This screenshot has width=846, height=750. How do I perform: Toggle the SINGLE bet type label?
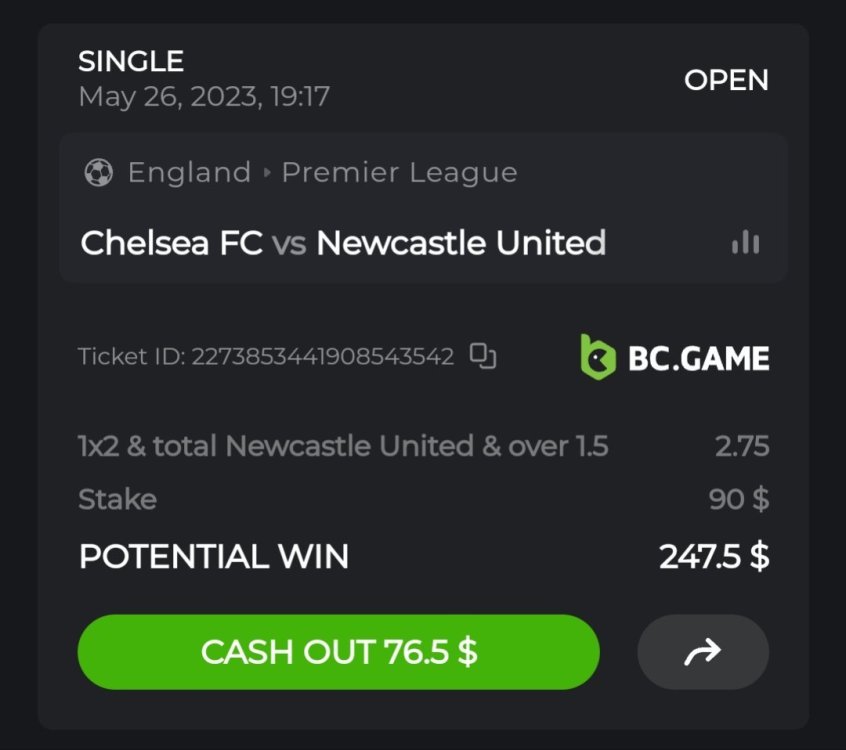[131, 61]
